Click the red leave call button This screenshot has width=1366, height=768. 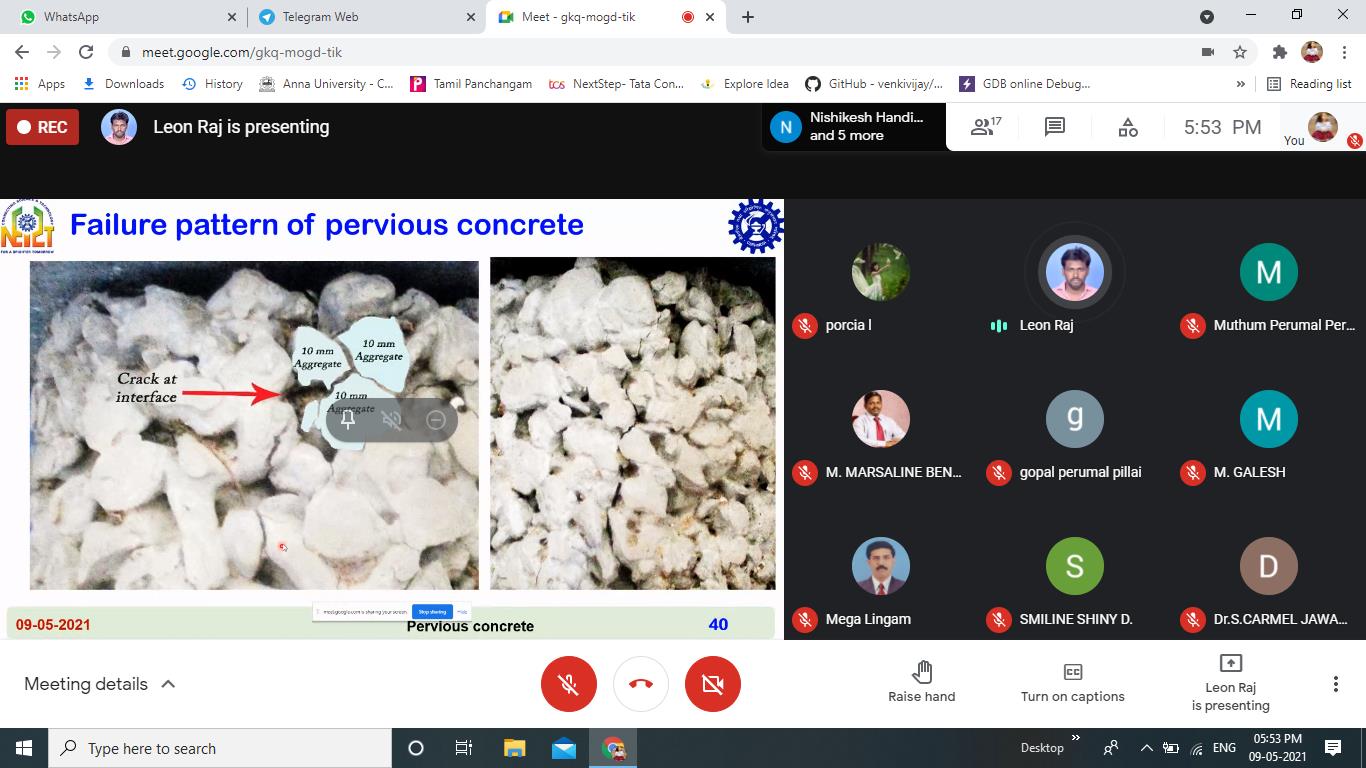[x=640, y=684]
